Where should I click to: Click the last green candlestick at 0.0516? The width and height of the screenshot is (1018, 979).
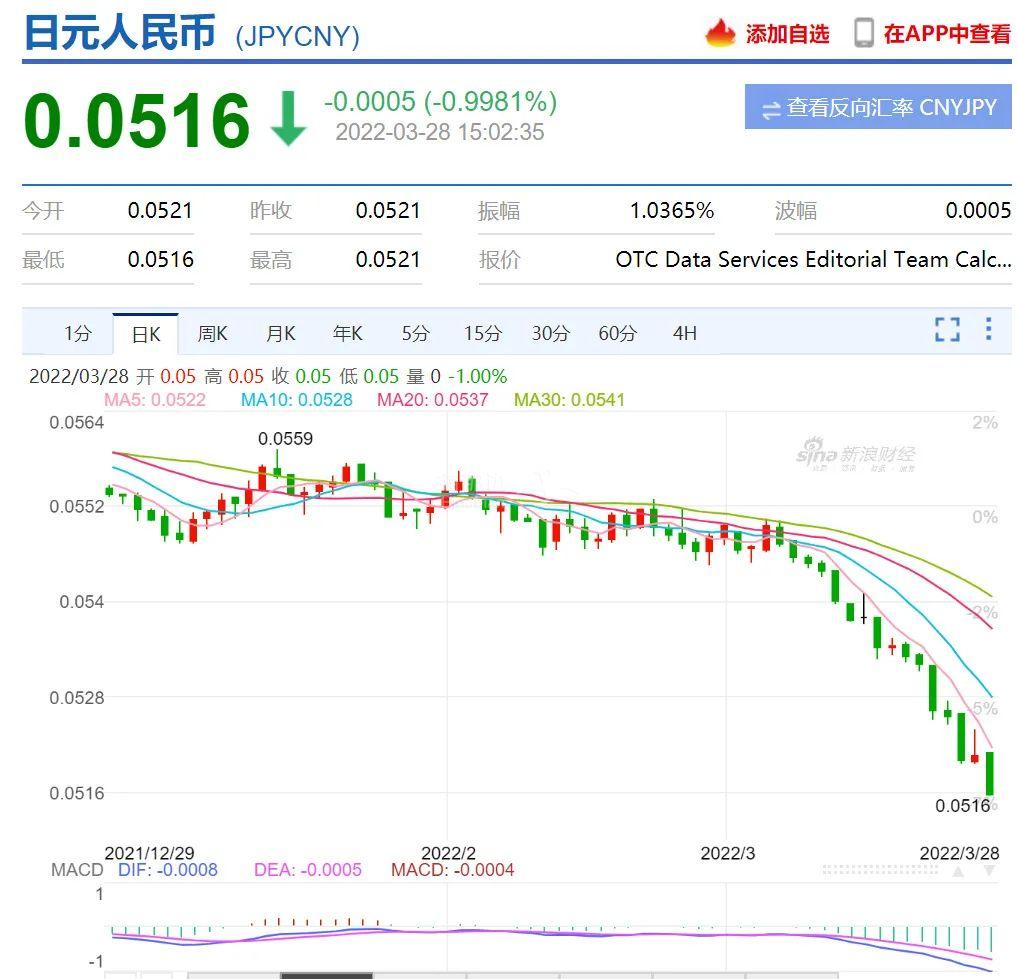pyautogui.click(x=989, y=773)
